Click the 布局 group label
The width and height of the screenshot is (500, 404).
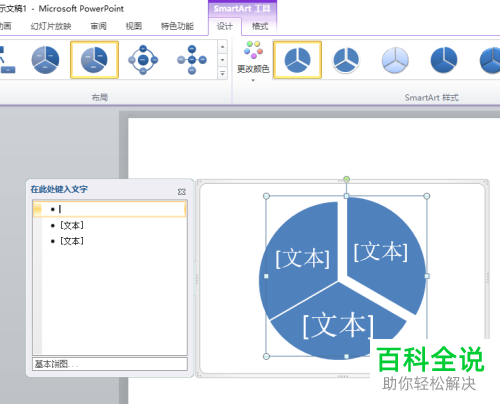100,97
